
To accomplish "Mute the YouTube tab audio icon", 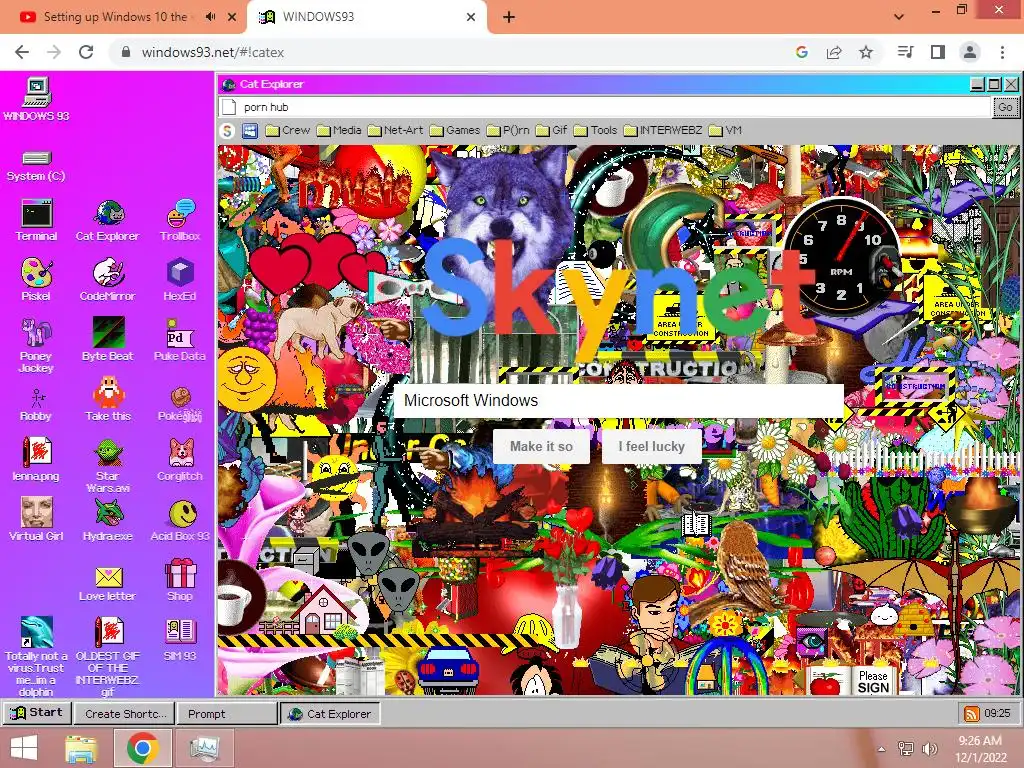I will [x=210, y=17].
